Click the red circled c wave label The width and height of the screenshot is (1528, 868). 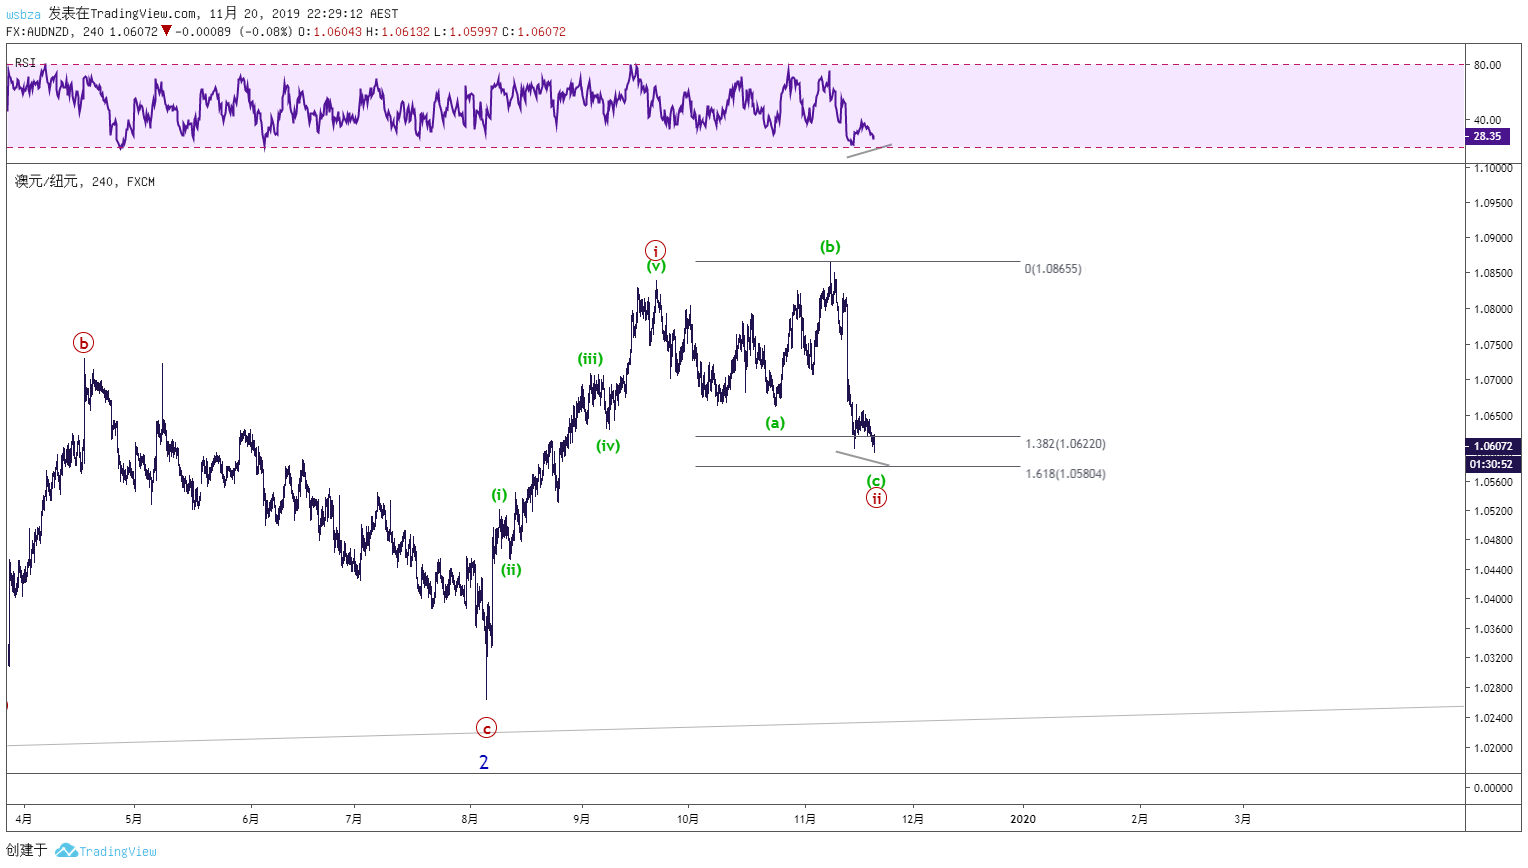pyautogui.click(x=486, y=727)
